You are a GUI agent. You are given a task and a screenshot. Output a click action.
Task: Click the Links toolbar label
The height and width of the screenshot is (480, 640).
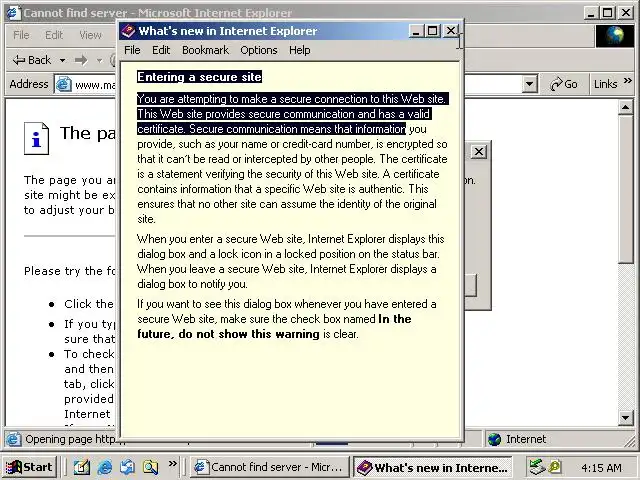coord(605,84)
